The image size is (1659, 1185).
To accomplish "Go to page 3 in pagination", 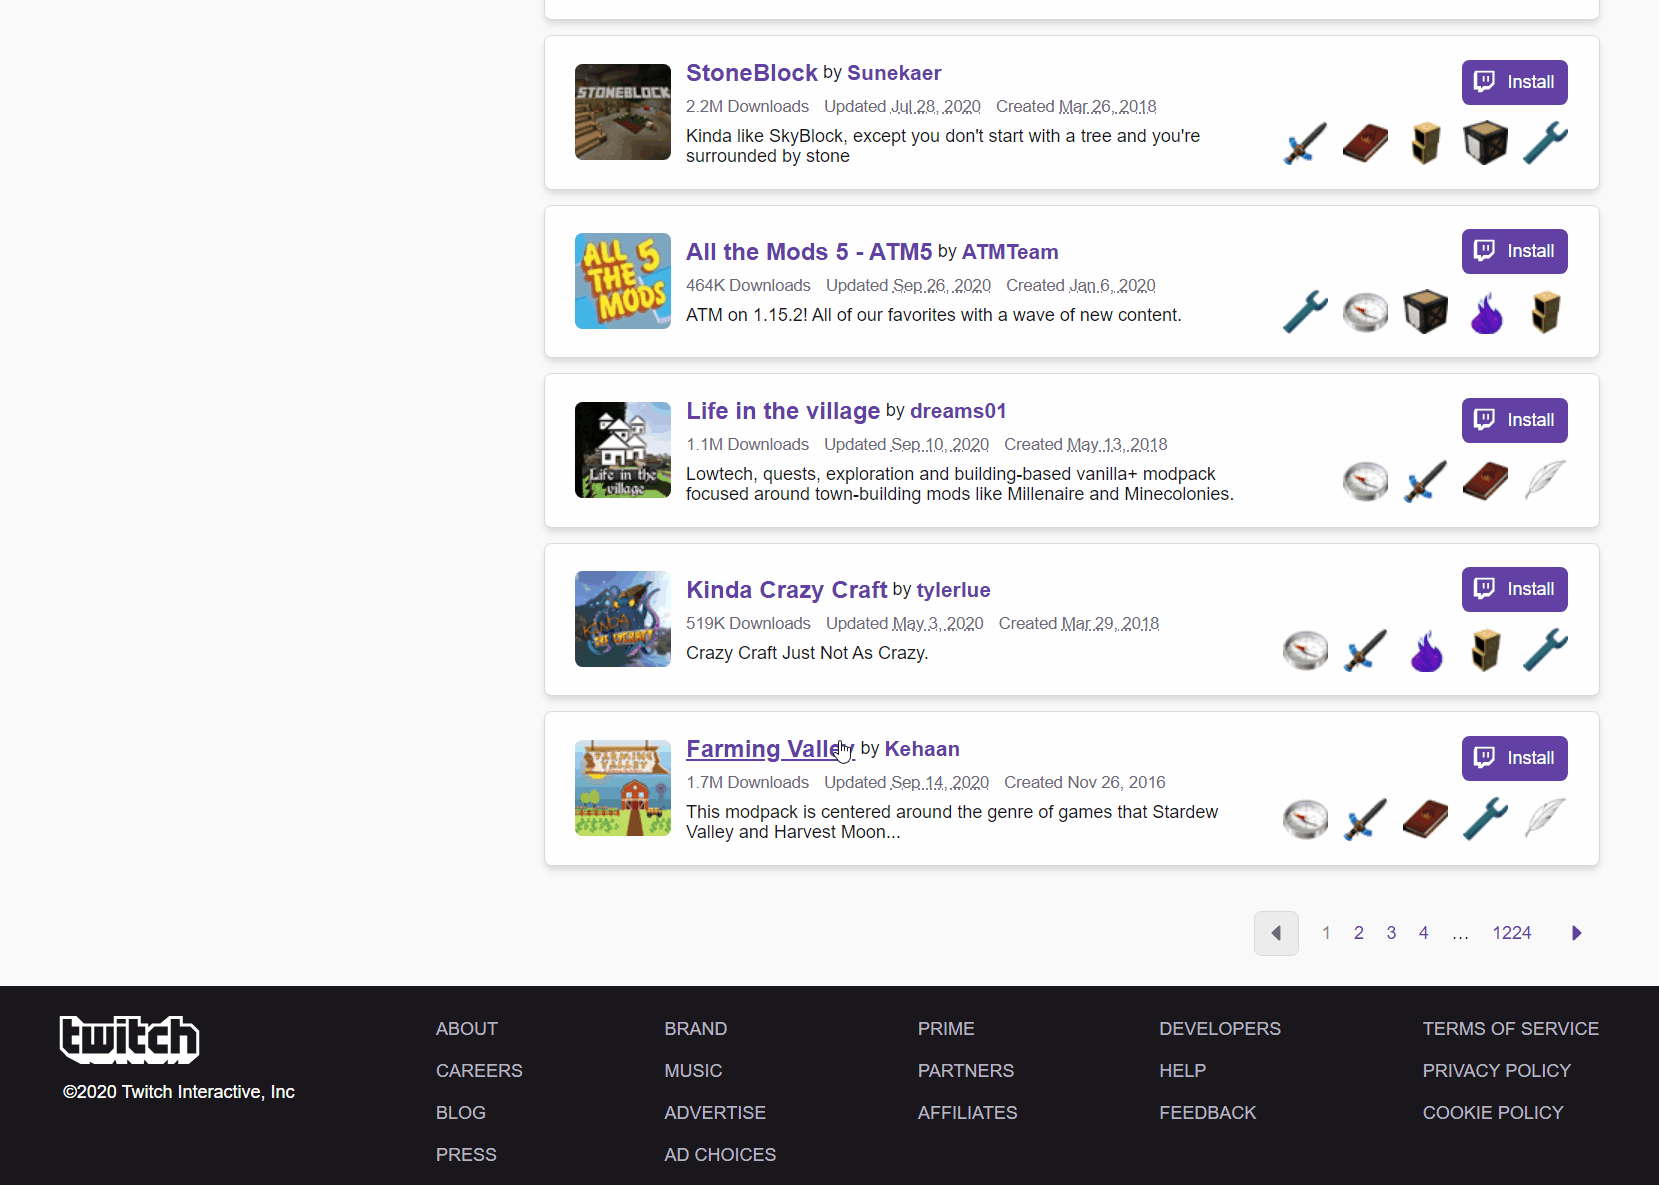I will (x=1391, y=933).
